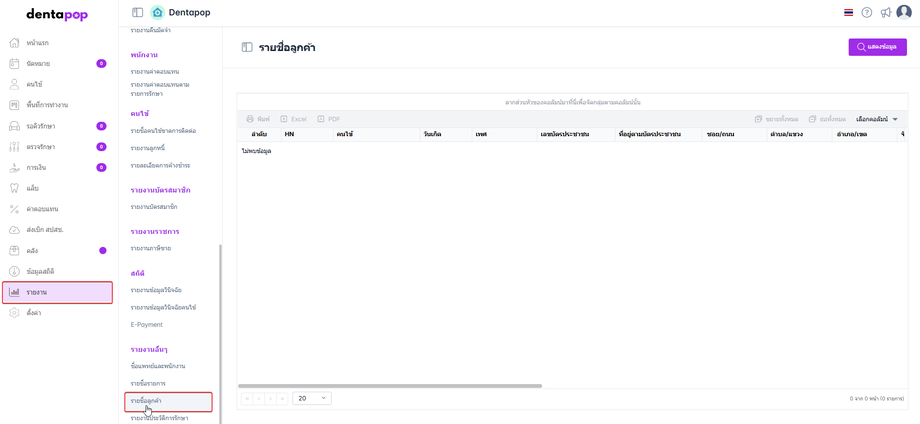920x424 pixels.
Task: Click the panel icon beside รายชื่อลูกค้า title
Action: (247, 48)
